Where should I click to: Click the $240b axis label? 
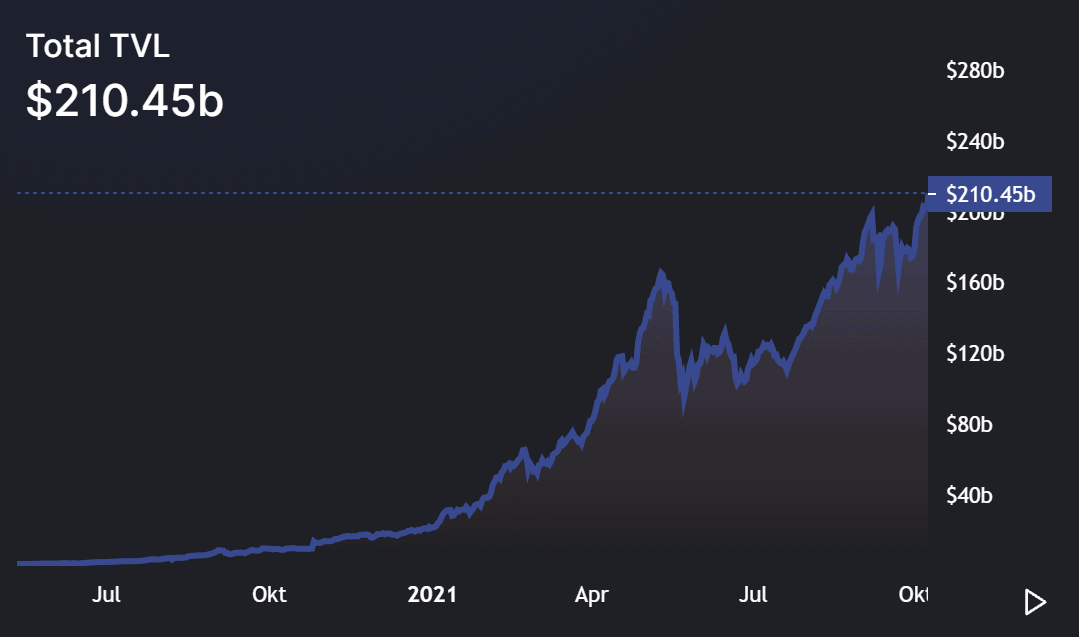(975, 141)
